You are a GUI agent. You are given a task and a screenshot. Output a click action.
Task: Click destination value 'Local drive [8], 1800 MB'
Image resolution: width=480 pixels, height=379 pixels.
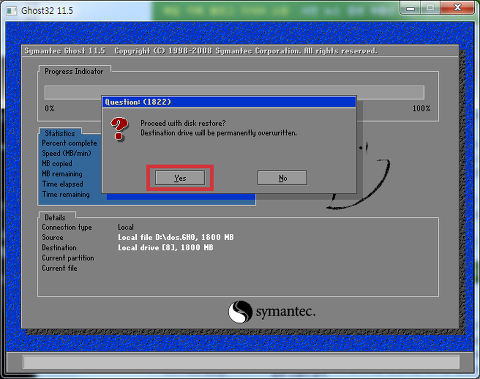165,247
